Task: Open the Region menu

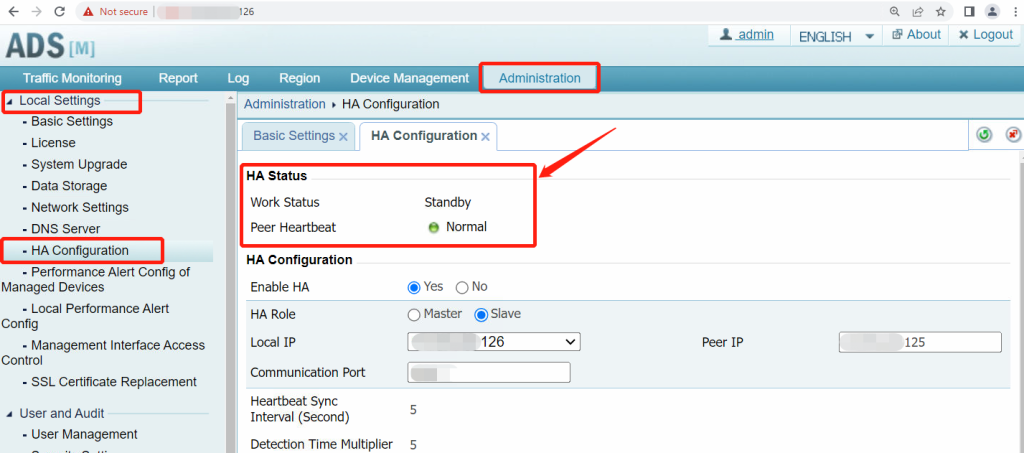Action: click(x=300, y=78)
